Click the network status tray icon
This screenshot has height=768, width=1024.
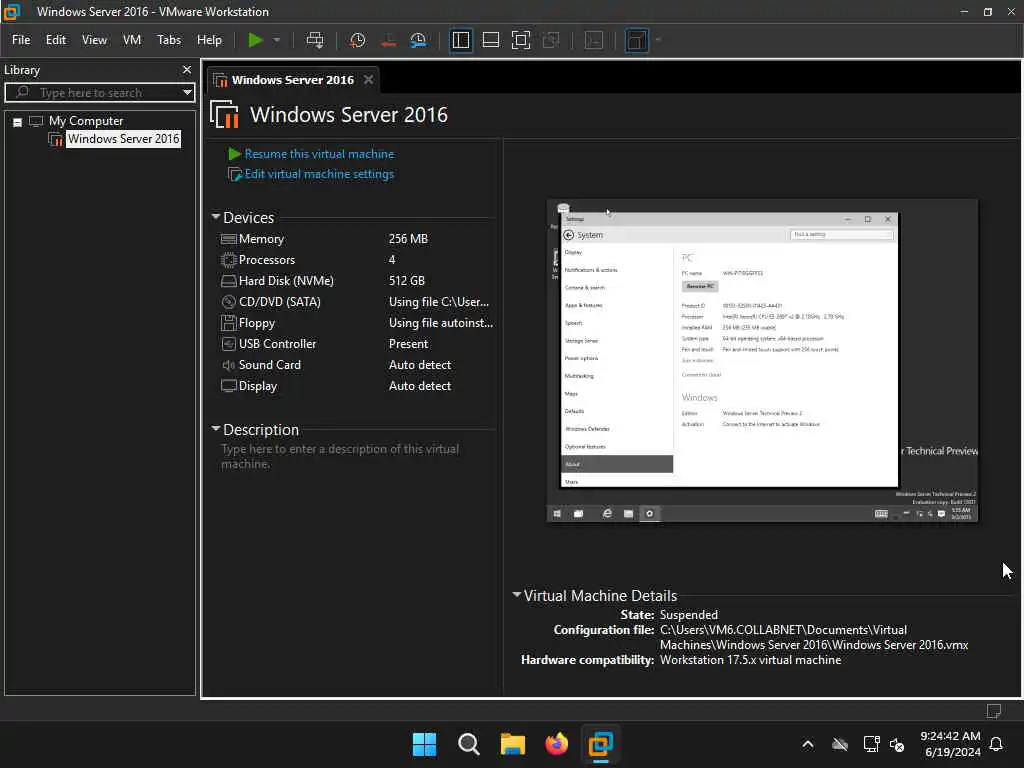click(871, 744)
